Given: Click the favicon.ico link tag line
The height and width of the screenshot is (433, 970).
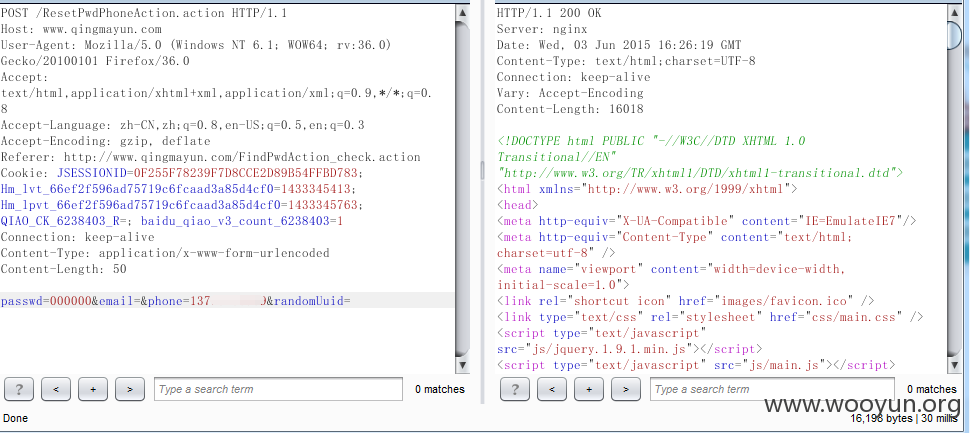Looking at the screenshot, I should pos(685,302).
